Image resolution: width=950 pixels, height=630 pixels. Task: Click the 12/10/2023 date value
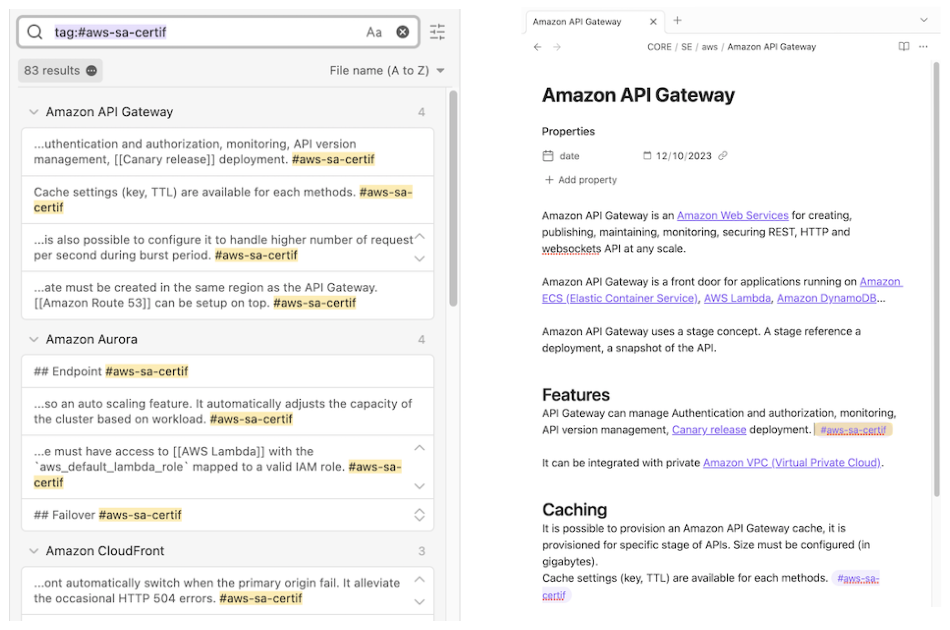tap(683, 156)
